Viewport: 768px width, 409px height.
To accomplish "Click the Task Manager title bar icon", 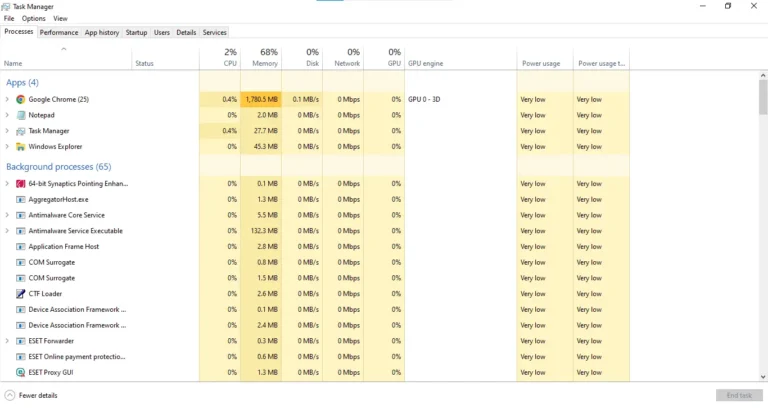I will click(x=6, y=7).
